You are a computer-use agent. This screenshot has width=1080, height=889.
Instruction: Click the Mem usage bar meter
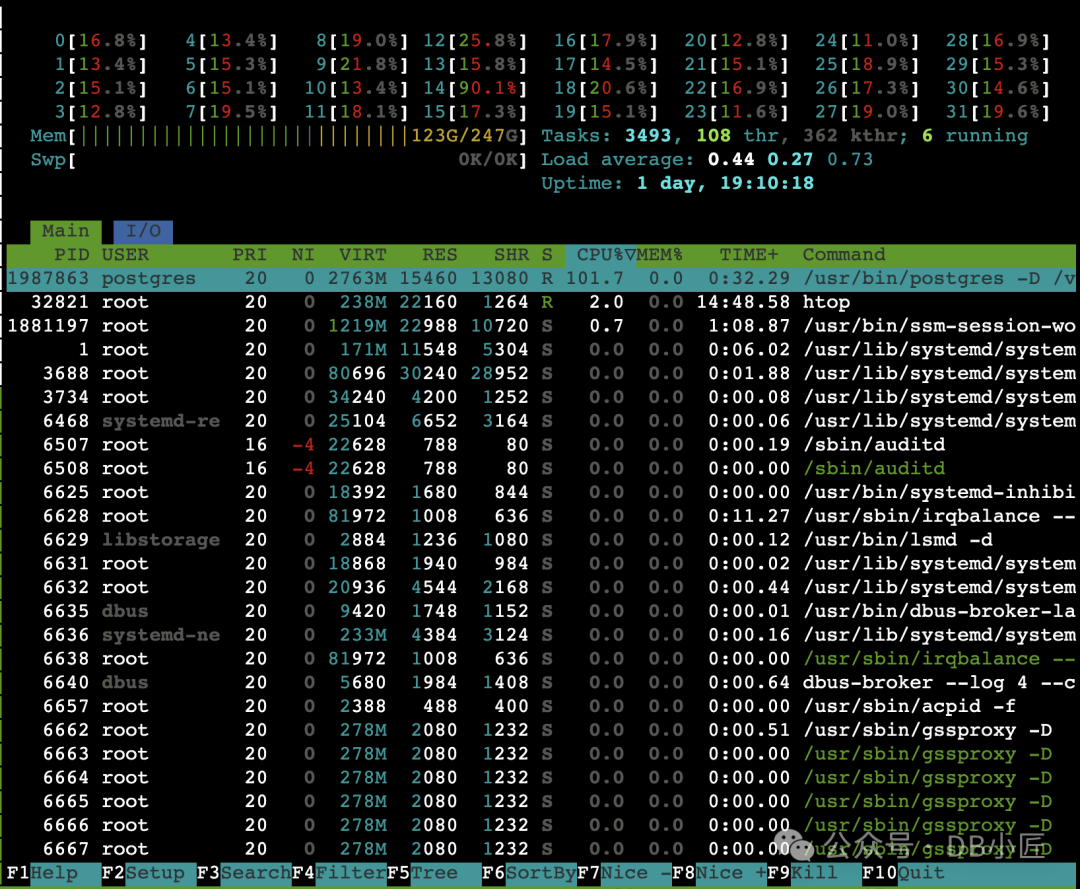(x=279, y=136)
